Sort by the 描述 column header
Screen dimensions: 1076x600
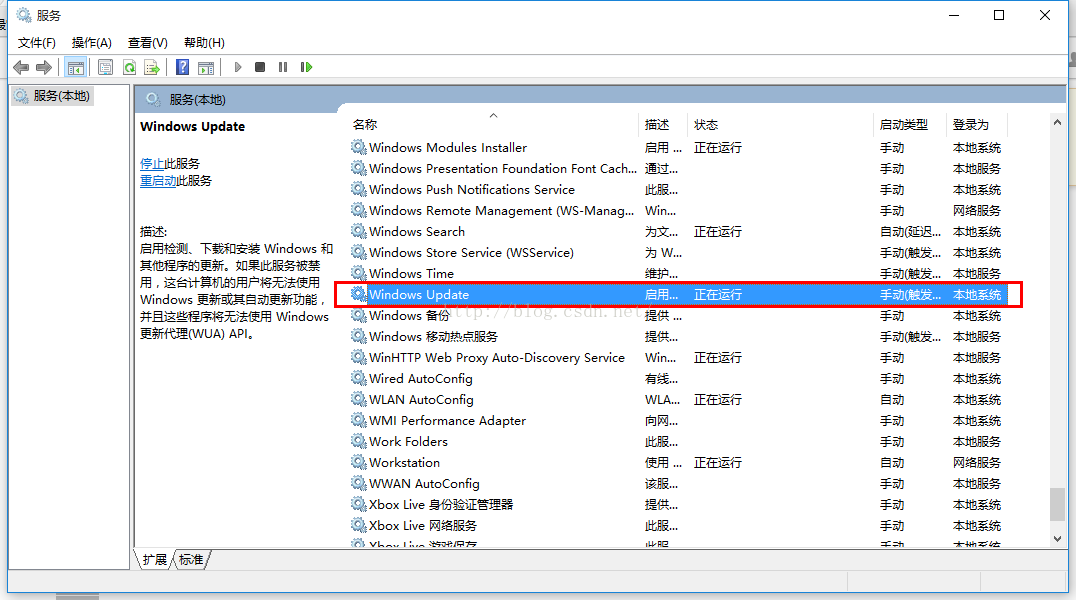(663, 124)
